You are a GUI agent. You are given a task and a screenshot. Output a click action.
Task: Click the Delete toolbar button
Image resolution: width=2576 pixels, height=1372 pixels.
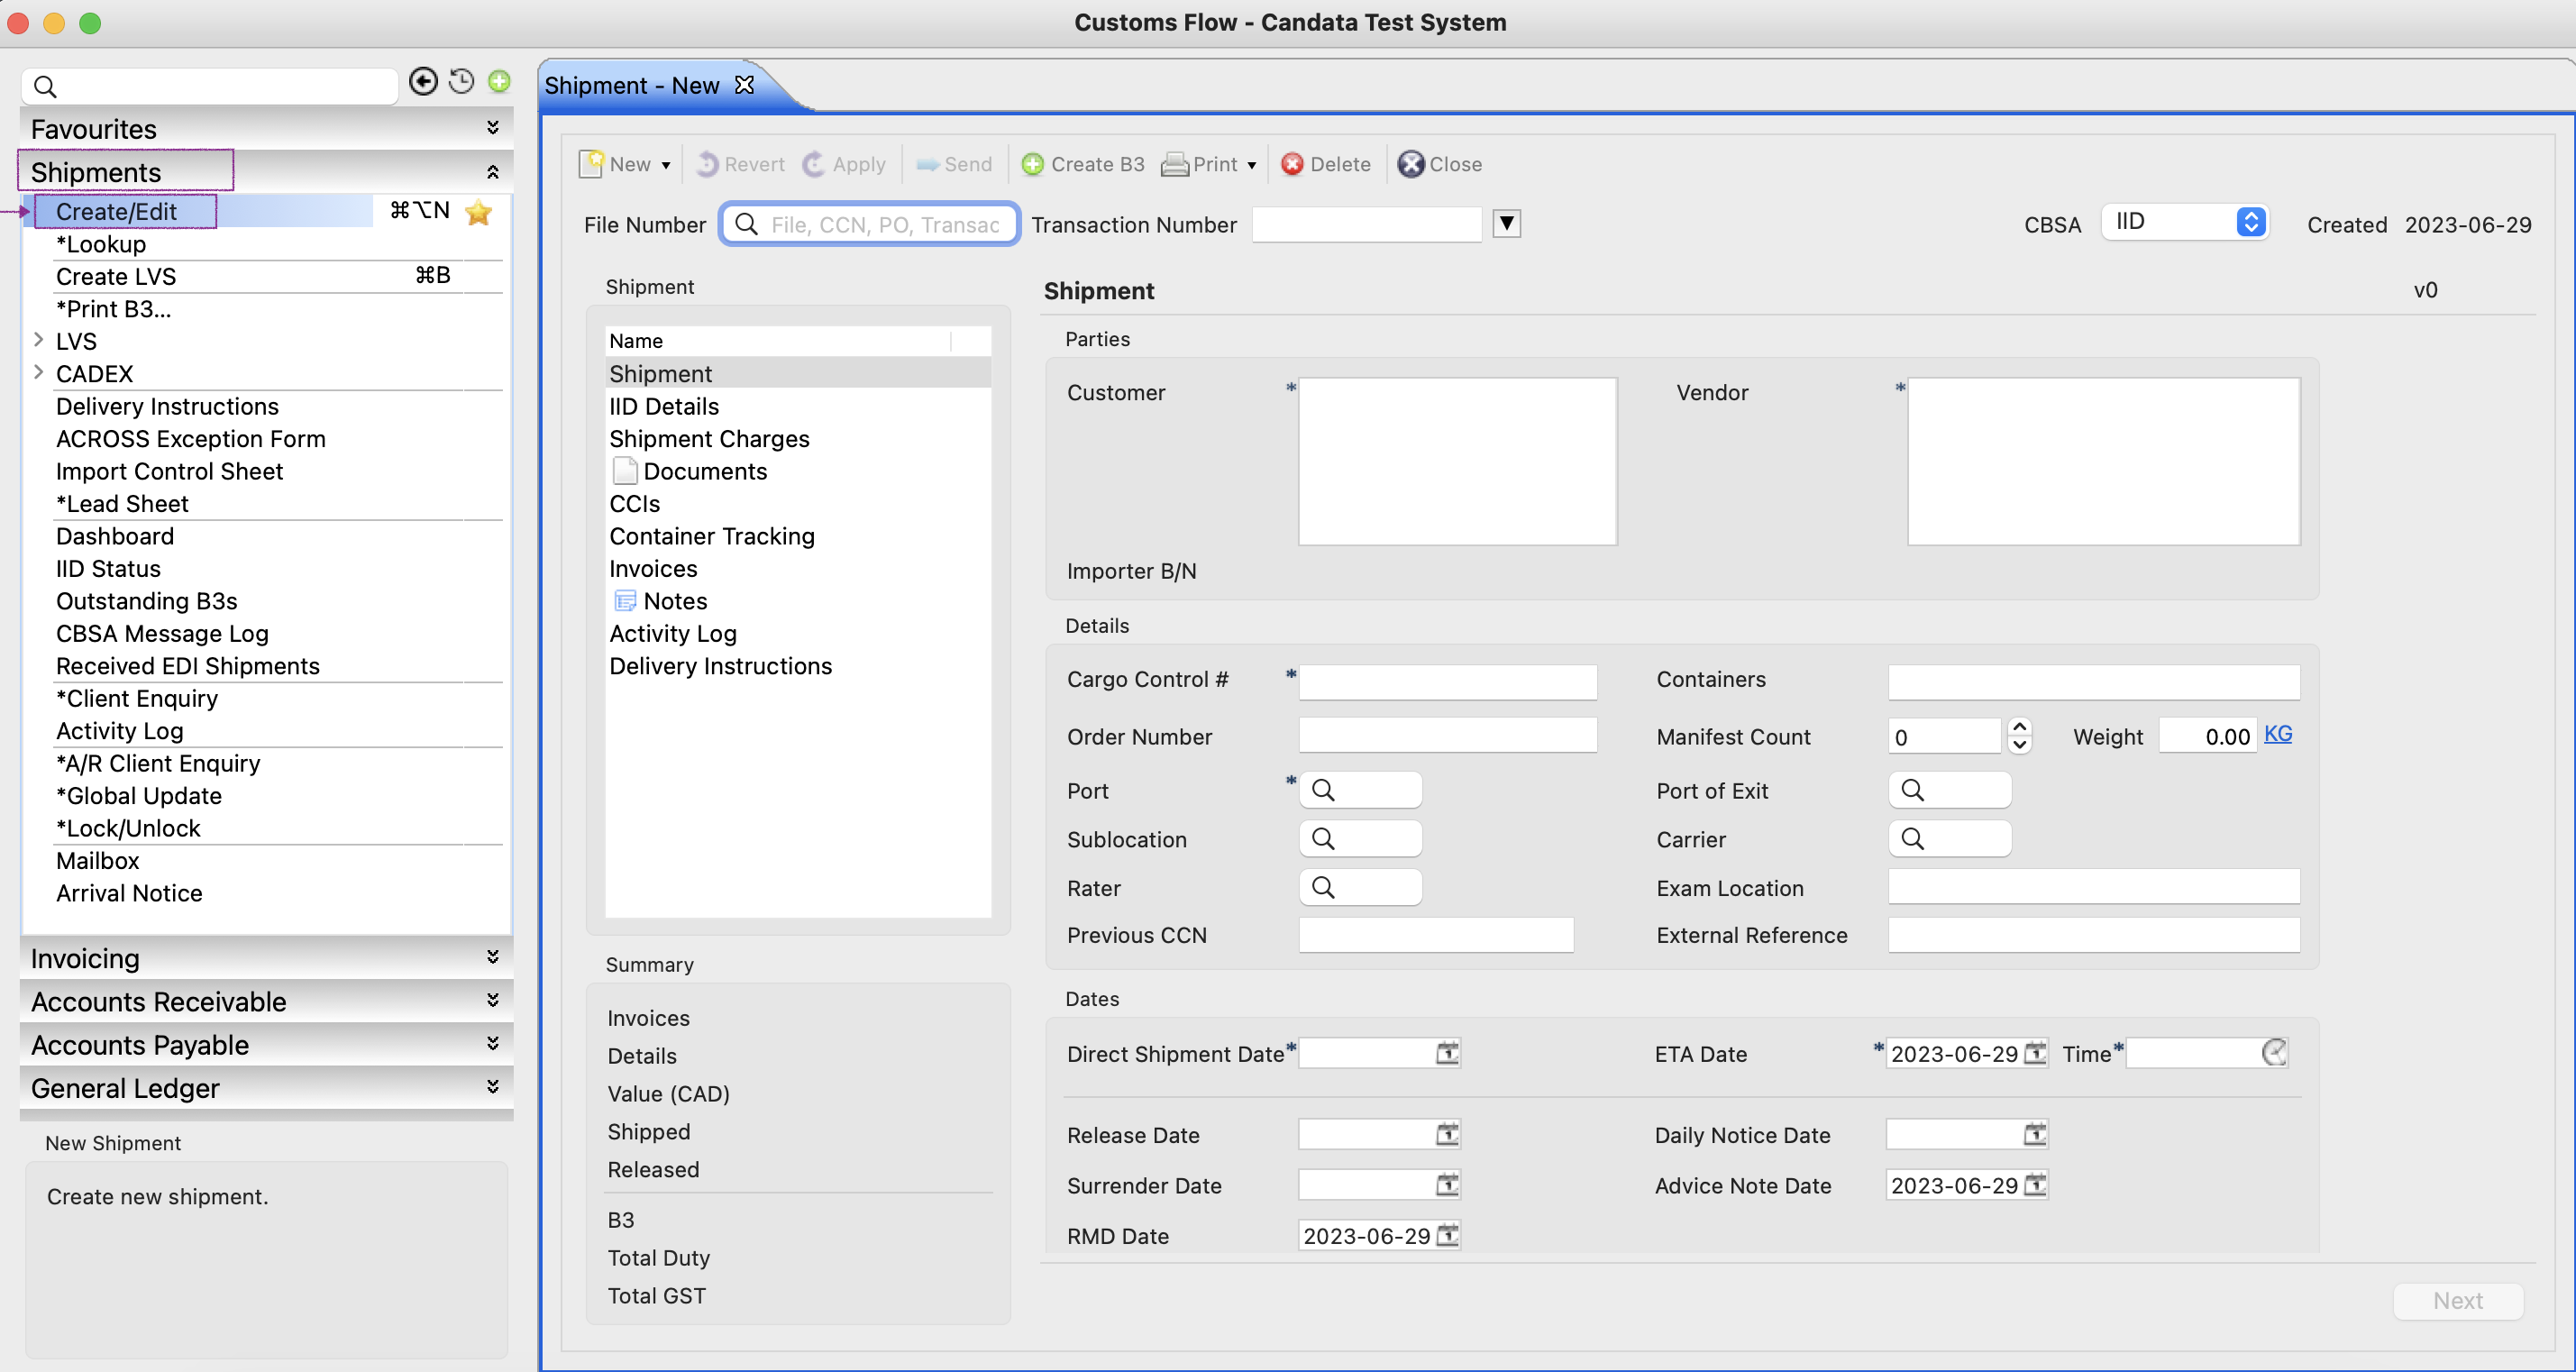point(1326,164)
